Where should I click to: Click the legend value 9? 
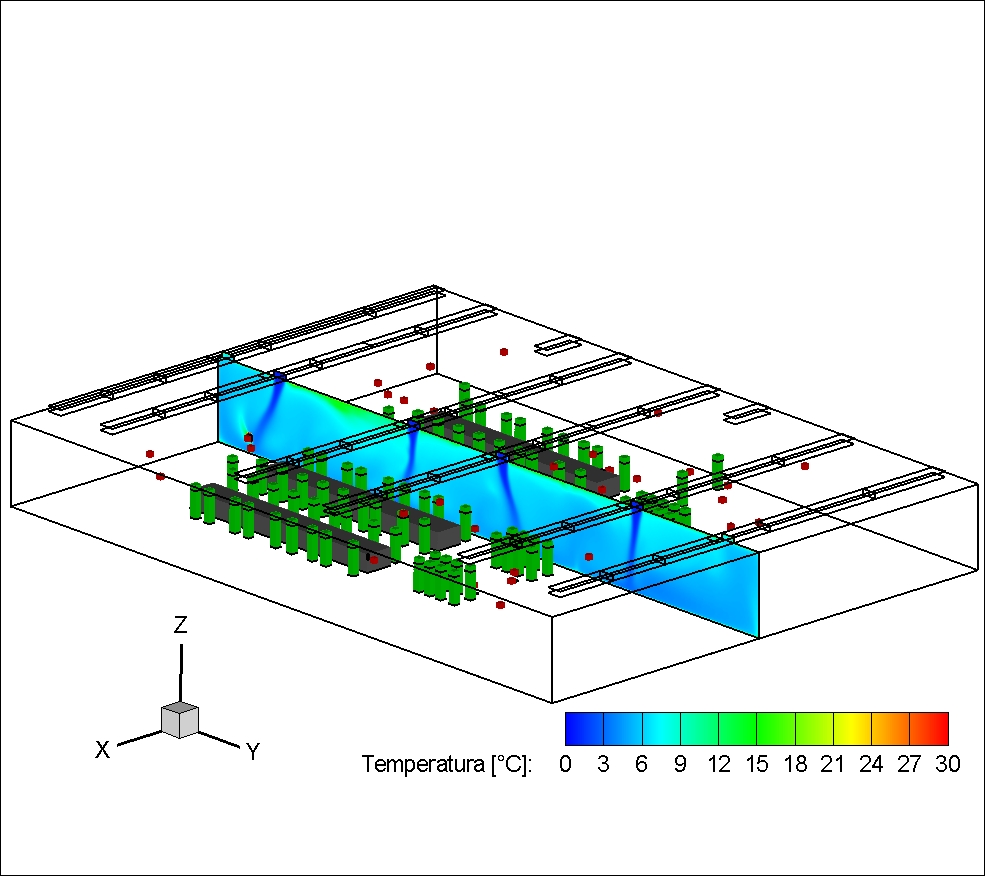pyautogui.click(x=680, y=764)
